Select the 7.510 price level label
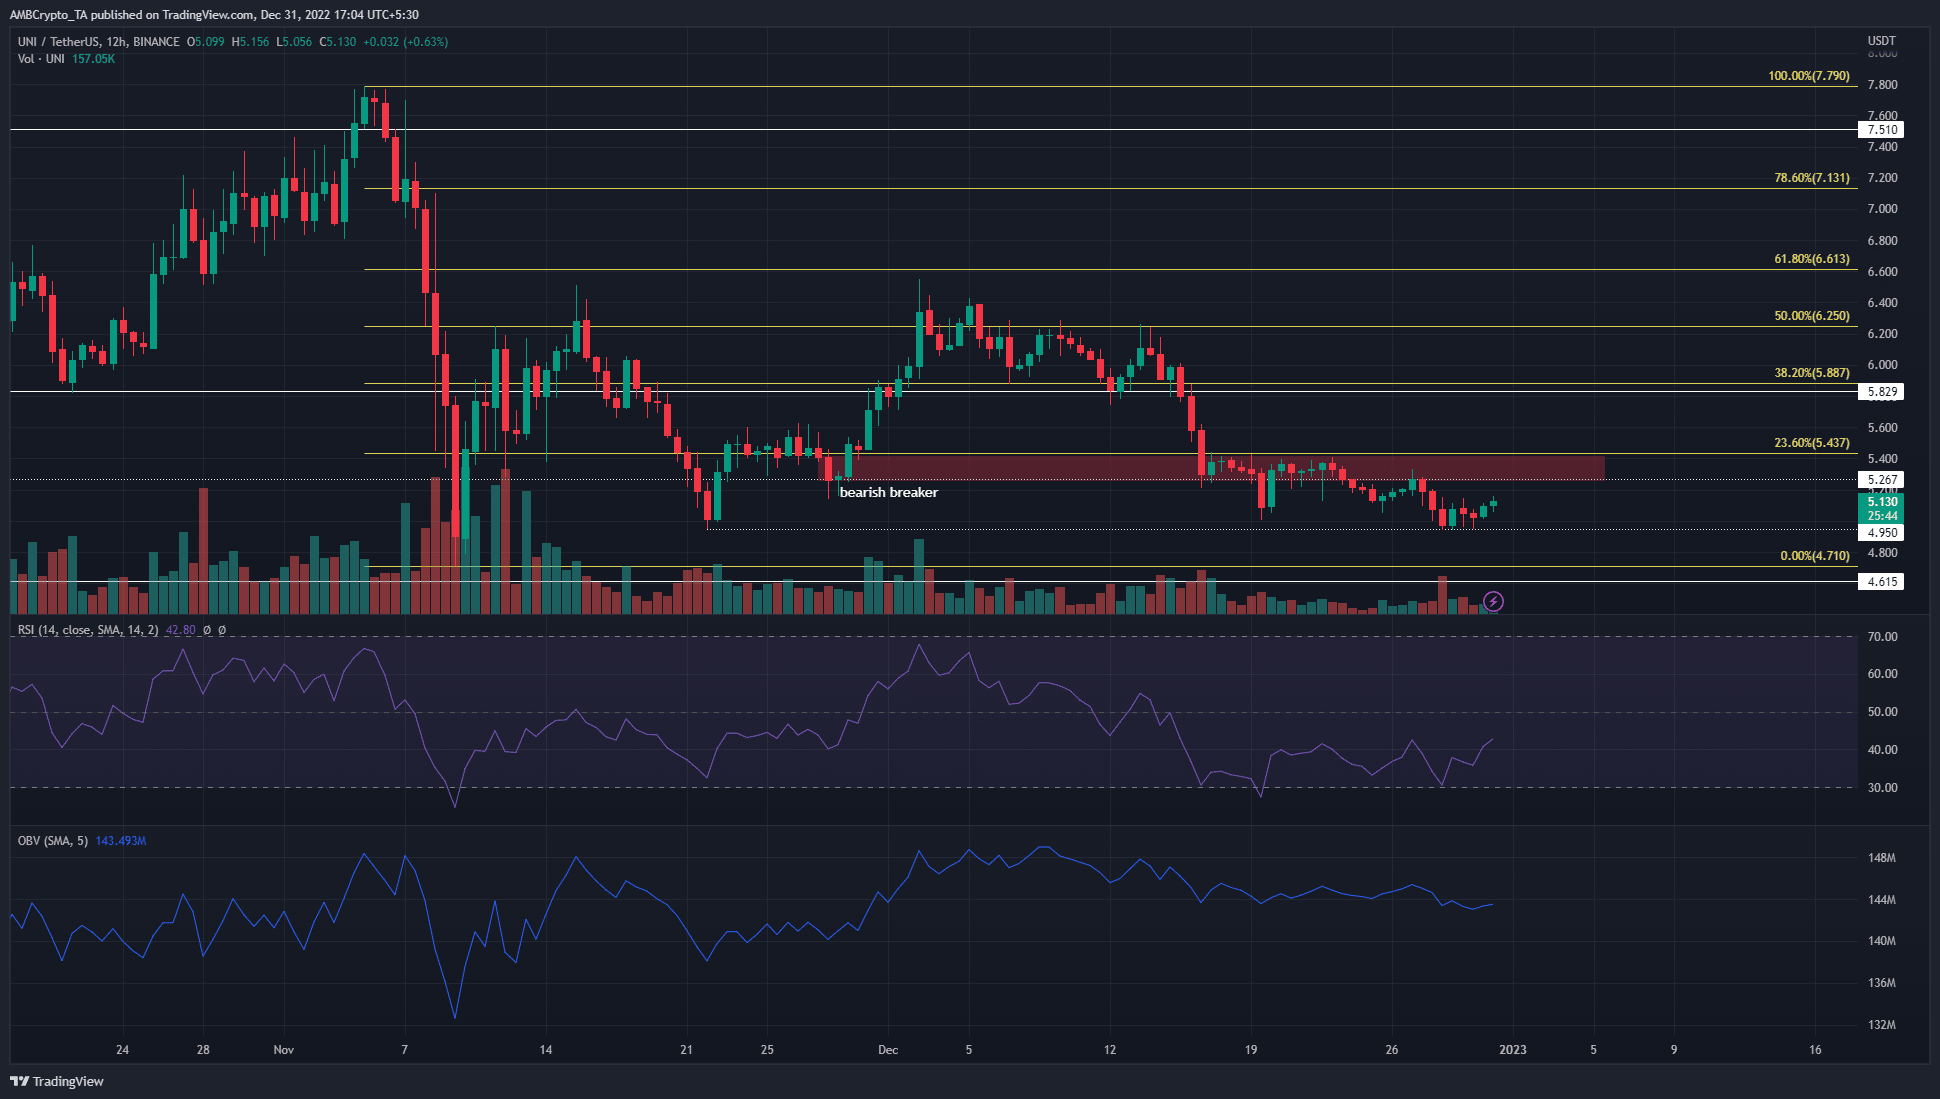 [1881, 129]
